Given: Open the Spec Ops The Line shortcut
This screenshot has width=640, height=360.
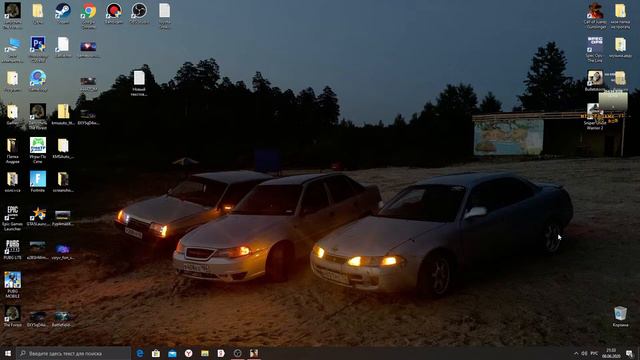Looking at the screenshot, I should point(595,49).
